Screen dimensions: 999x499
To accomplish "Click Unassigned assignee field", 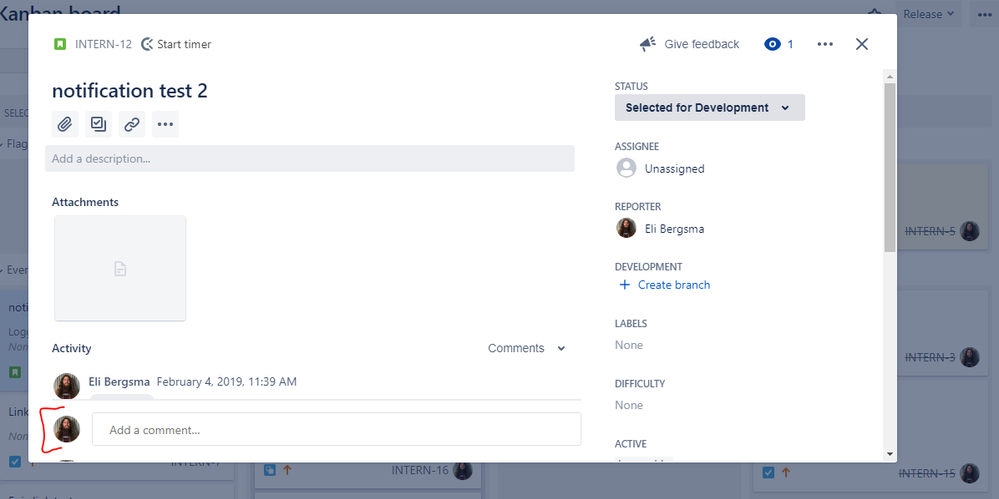I will click(x=660, y=169).
